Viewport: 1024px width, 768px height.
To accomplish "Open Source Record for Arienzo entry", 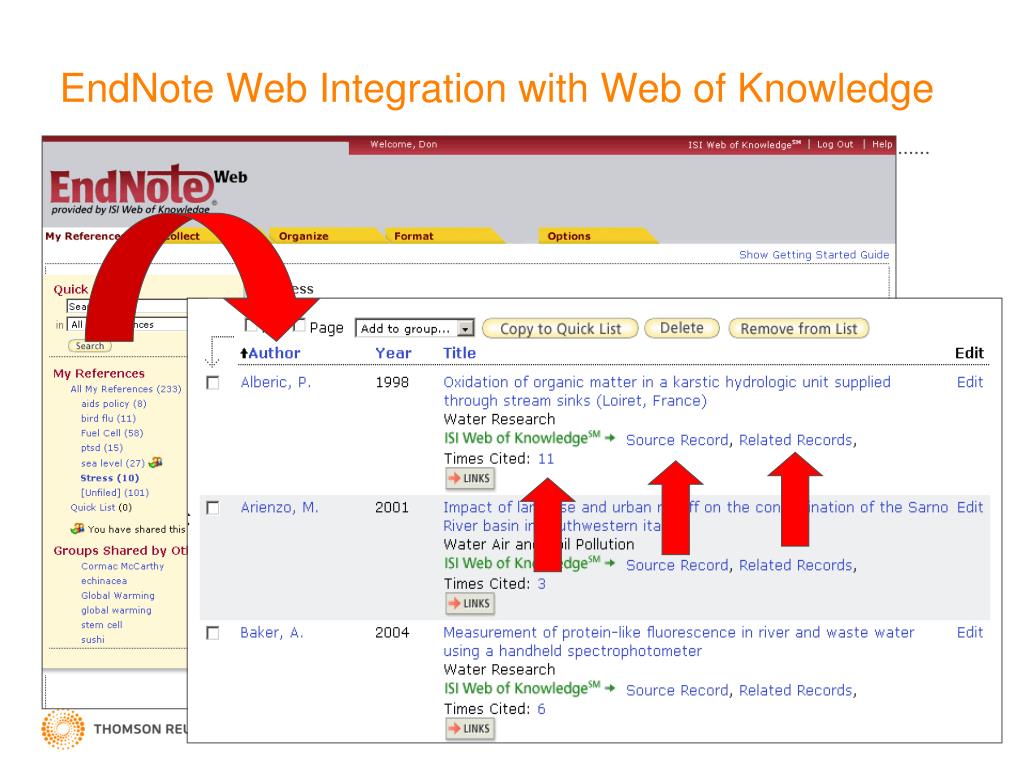I will tap(677, 566).
